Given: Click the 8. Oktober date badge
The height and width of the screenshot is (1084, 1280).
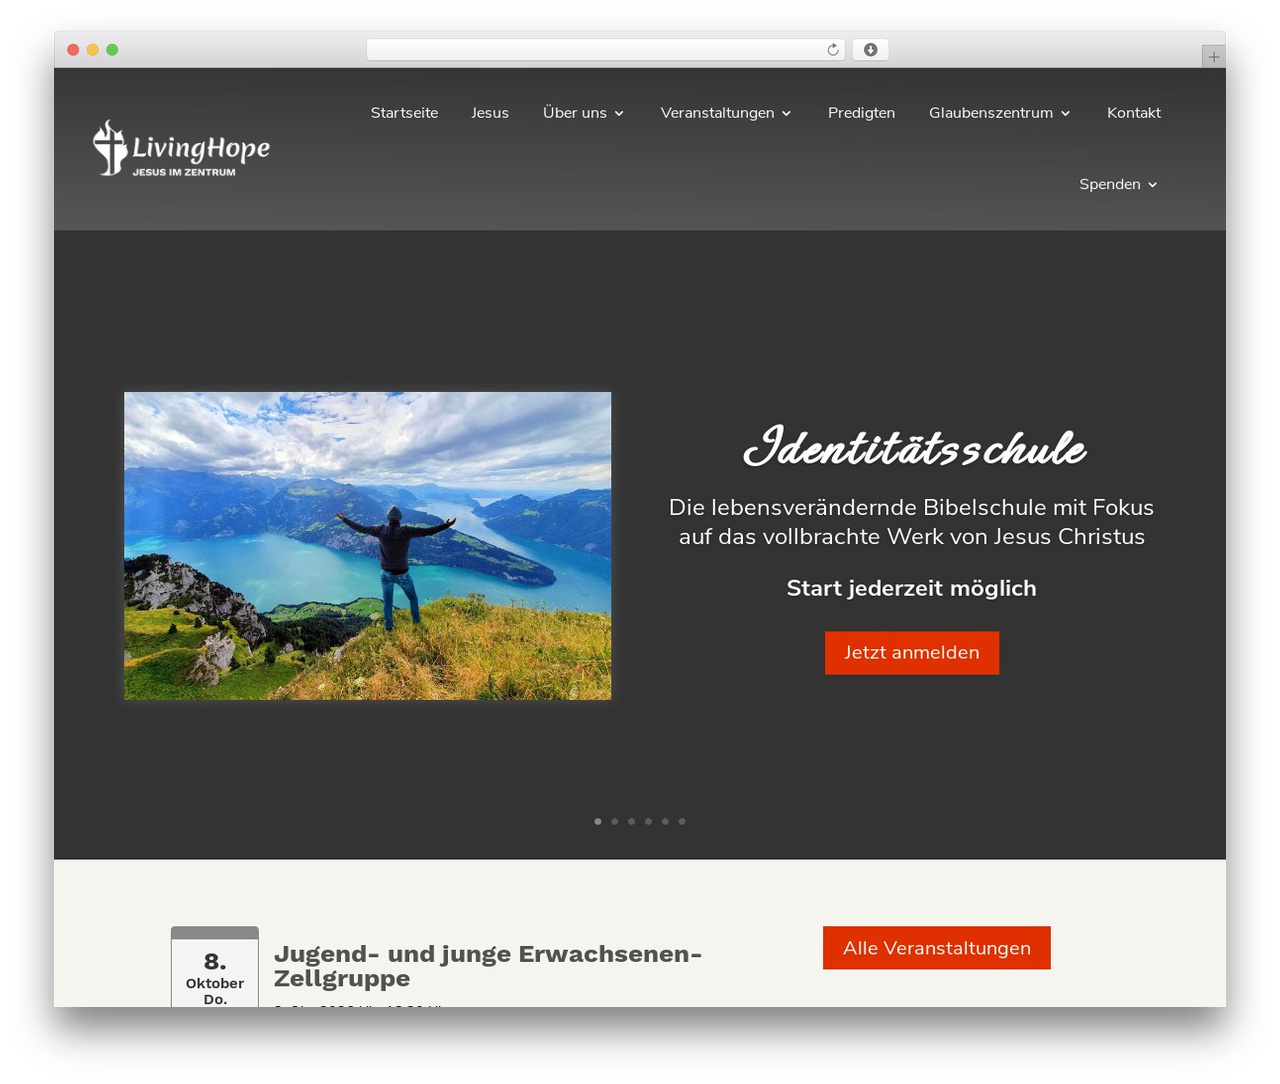Looking at the screenshot, I should [x=215, y=967].
